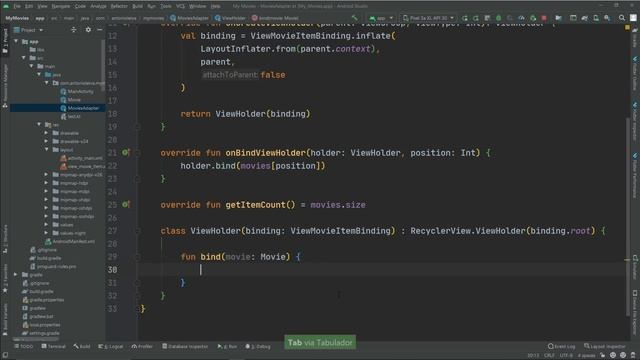The height and width of the screenshot is (360, 640).
Task: Open the Run tool window tab
Action: (227, 346)
